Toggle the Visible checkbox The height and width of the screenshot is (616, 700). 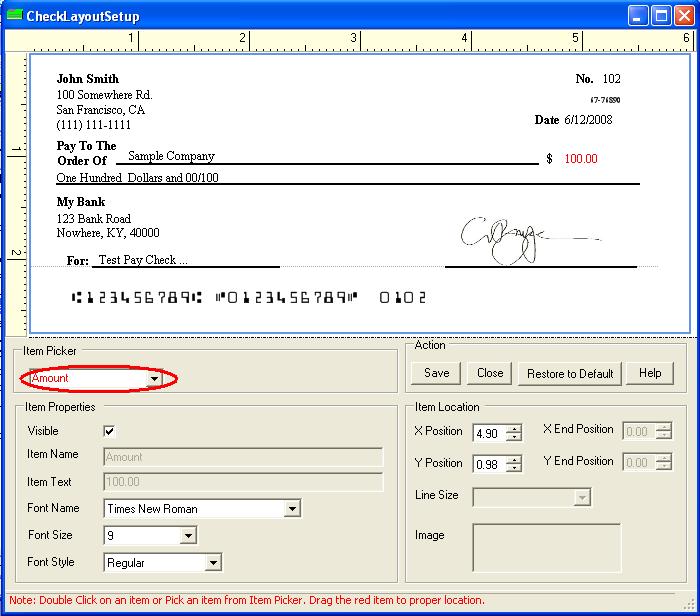click(110, 431)
